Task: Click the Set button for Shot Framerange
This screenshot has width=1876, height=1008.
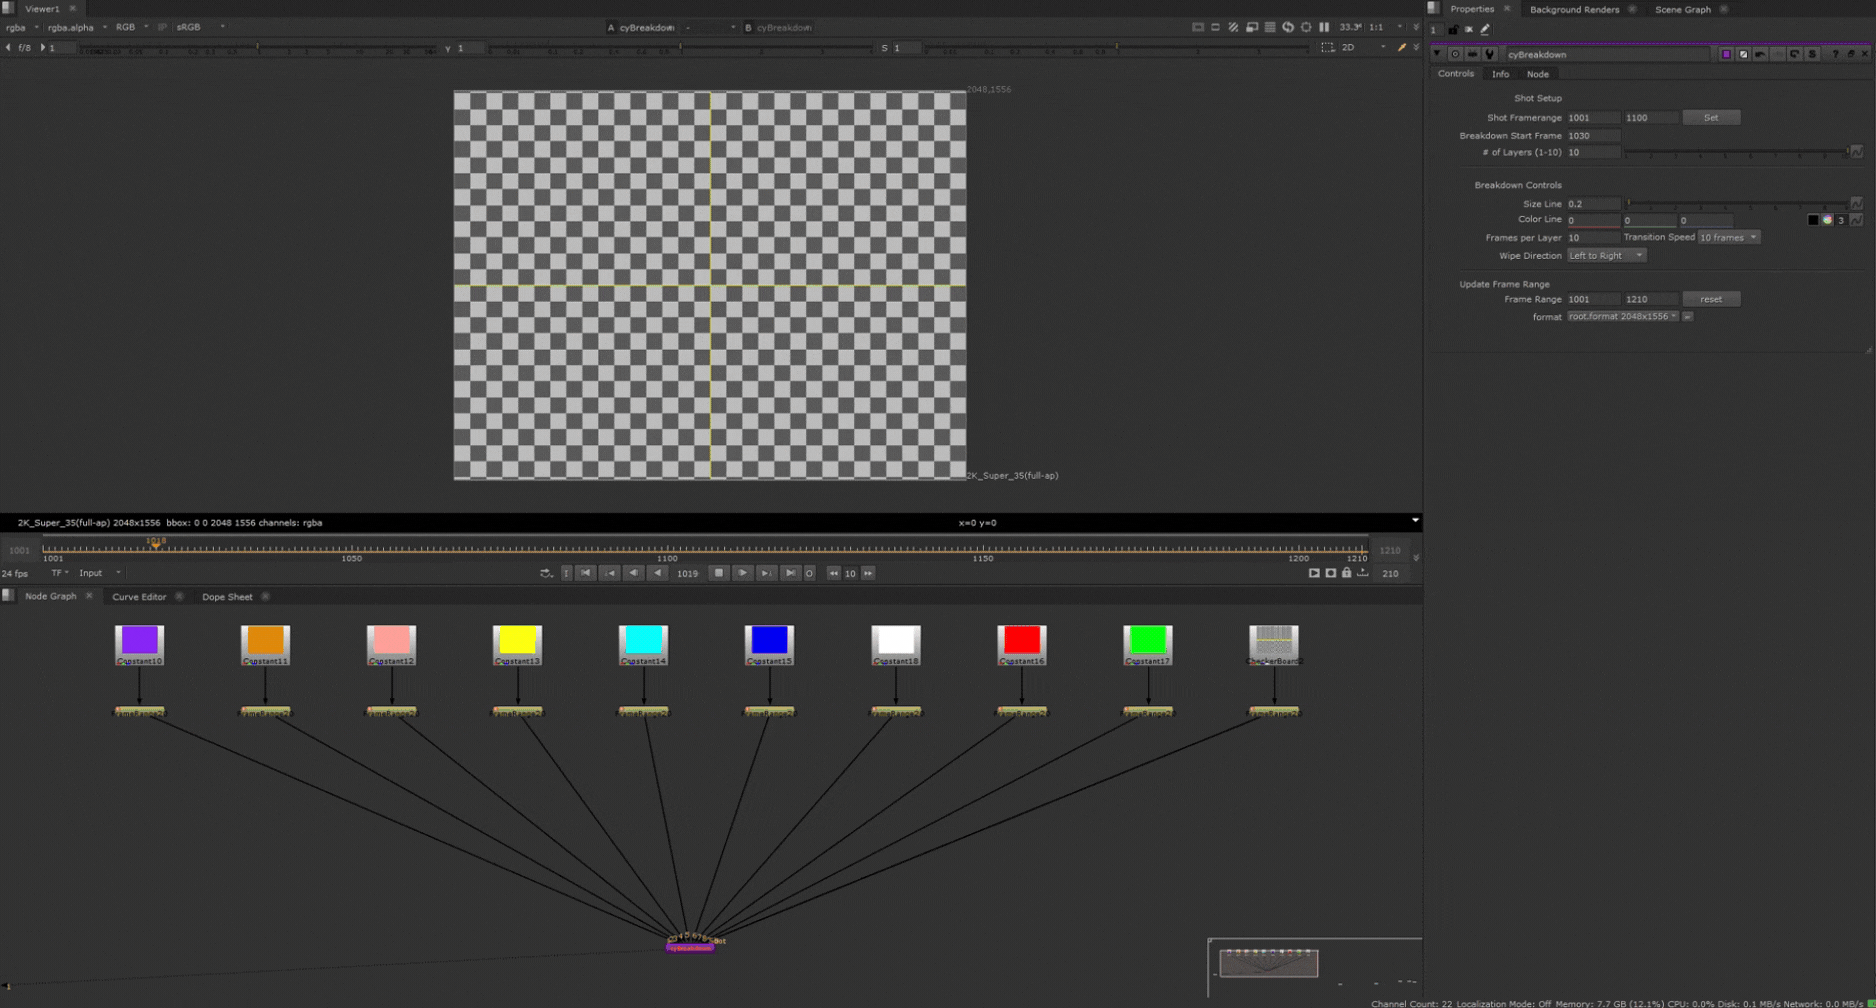Action: pyautogui.click(x=1711, y=117)
